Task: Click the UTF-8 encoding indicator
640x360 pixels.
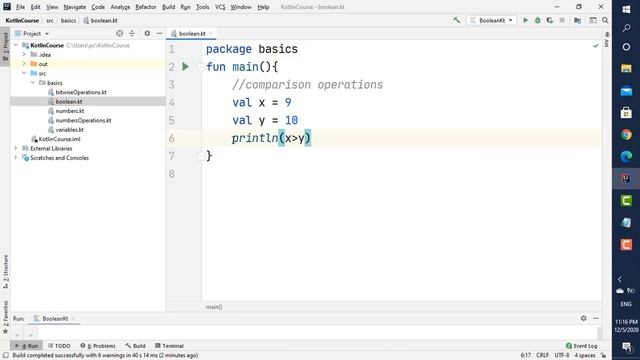Action: tap(562, 355)
